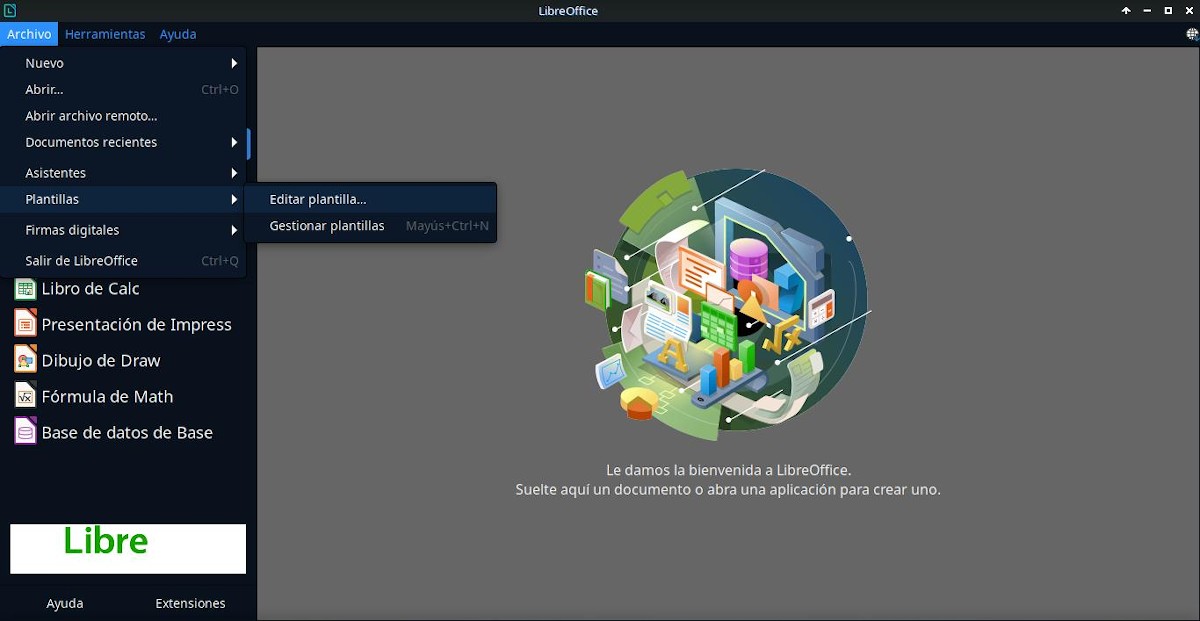
Task: Open the Archivo menu
Action: pos(29,34)
